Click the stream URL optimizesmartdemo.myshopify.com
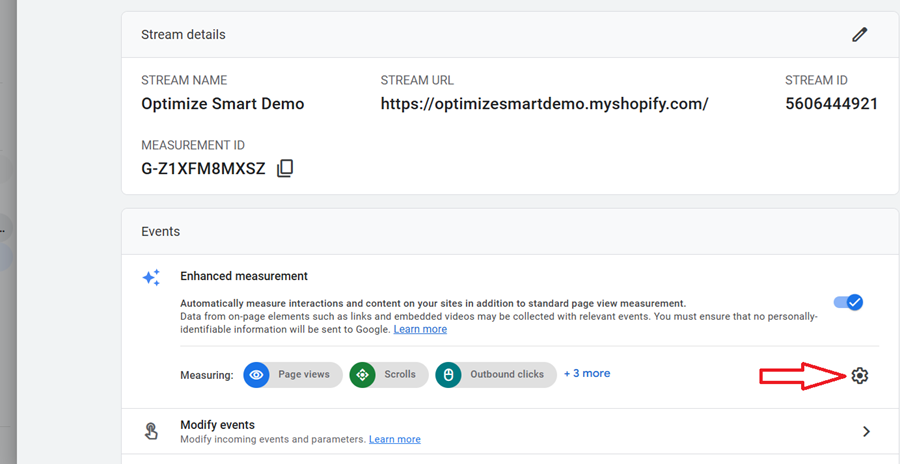 click(x=544, y=104)
